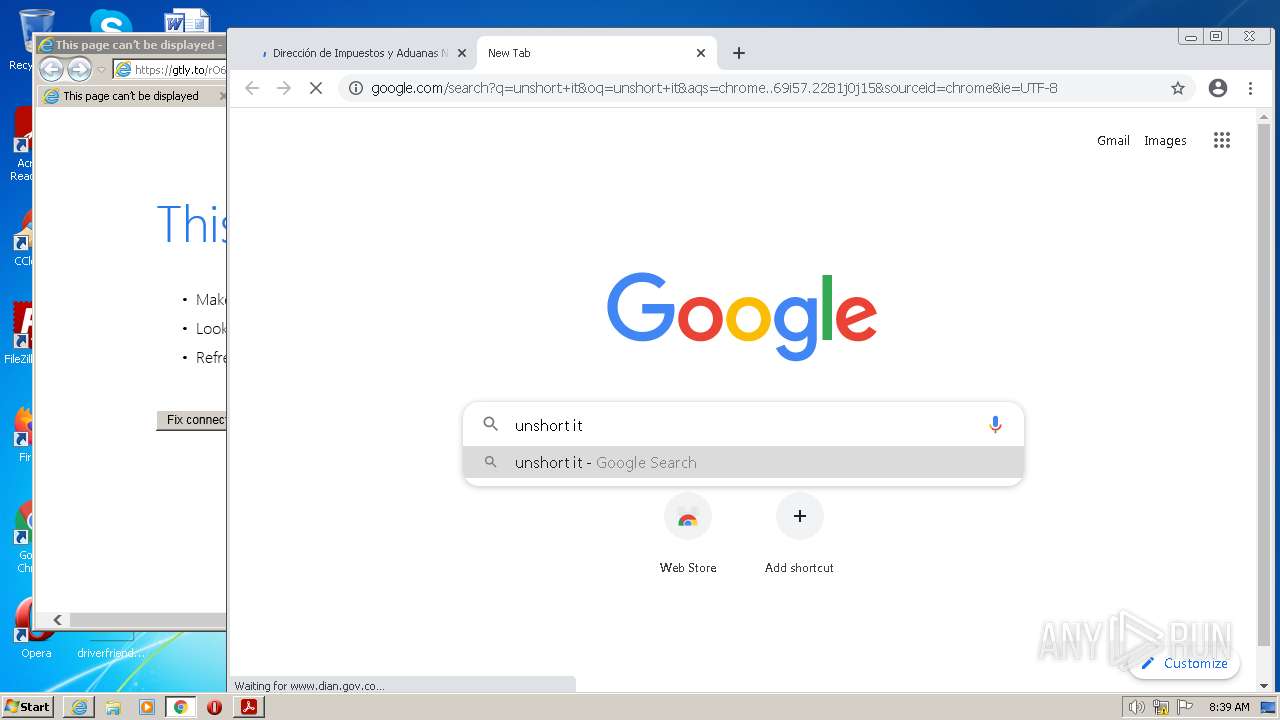Open IE recent pages dropdown arrow

tap(101, 70)
